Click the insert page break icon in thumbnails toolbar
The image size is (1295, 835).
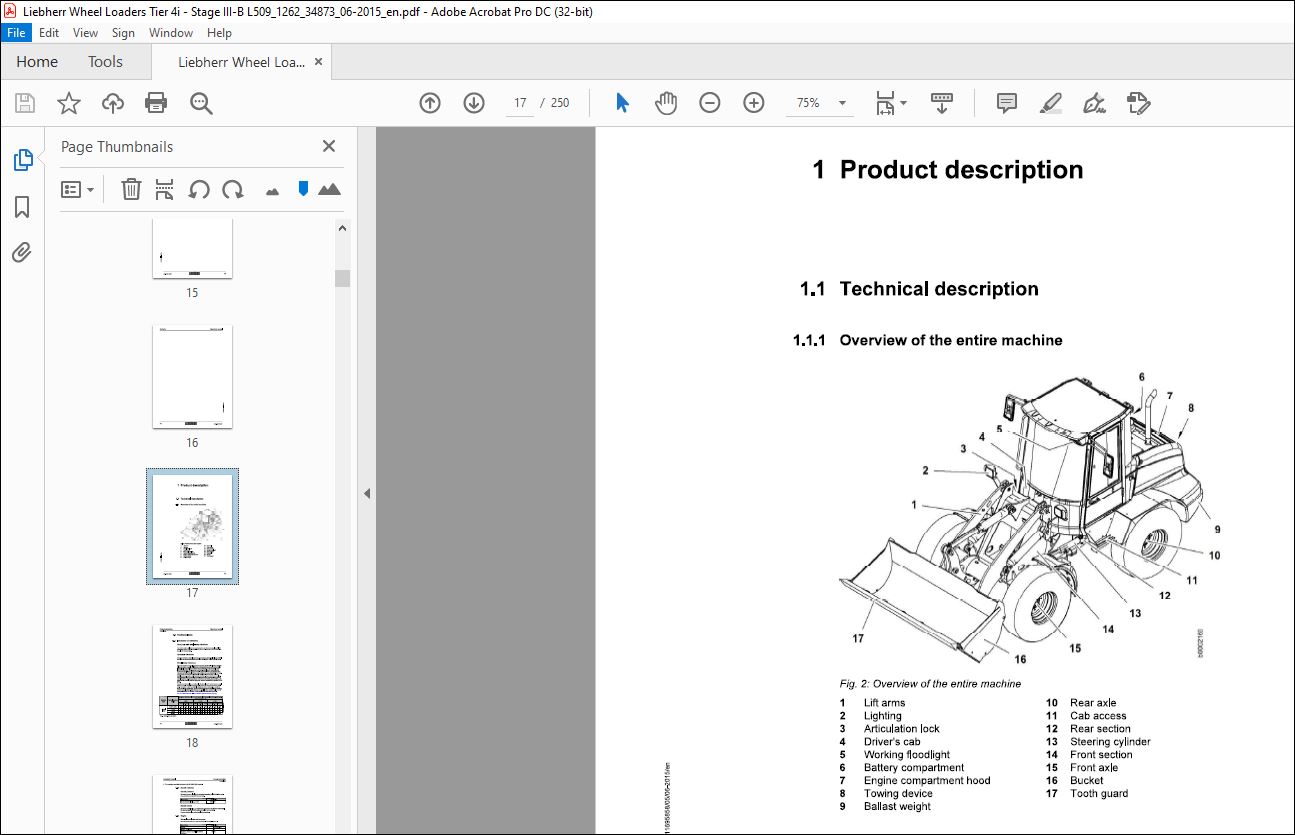click(x=165, y=189)
